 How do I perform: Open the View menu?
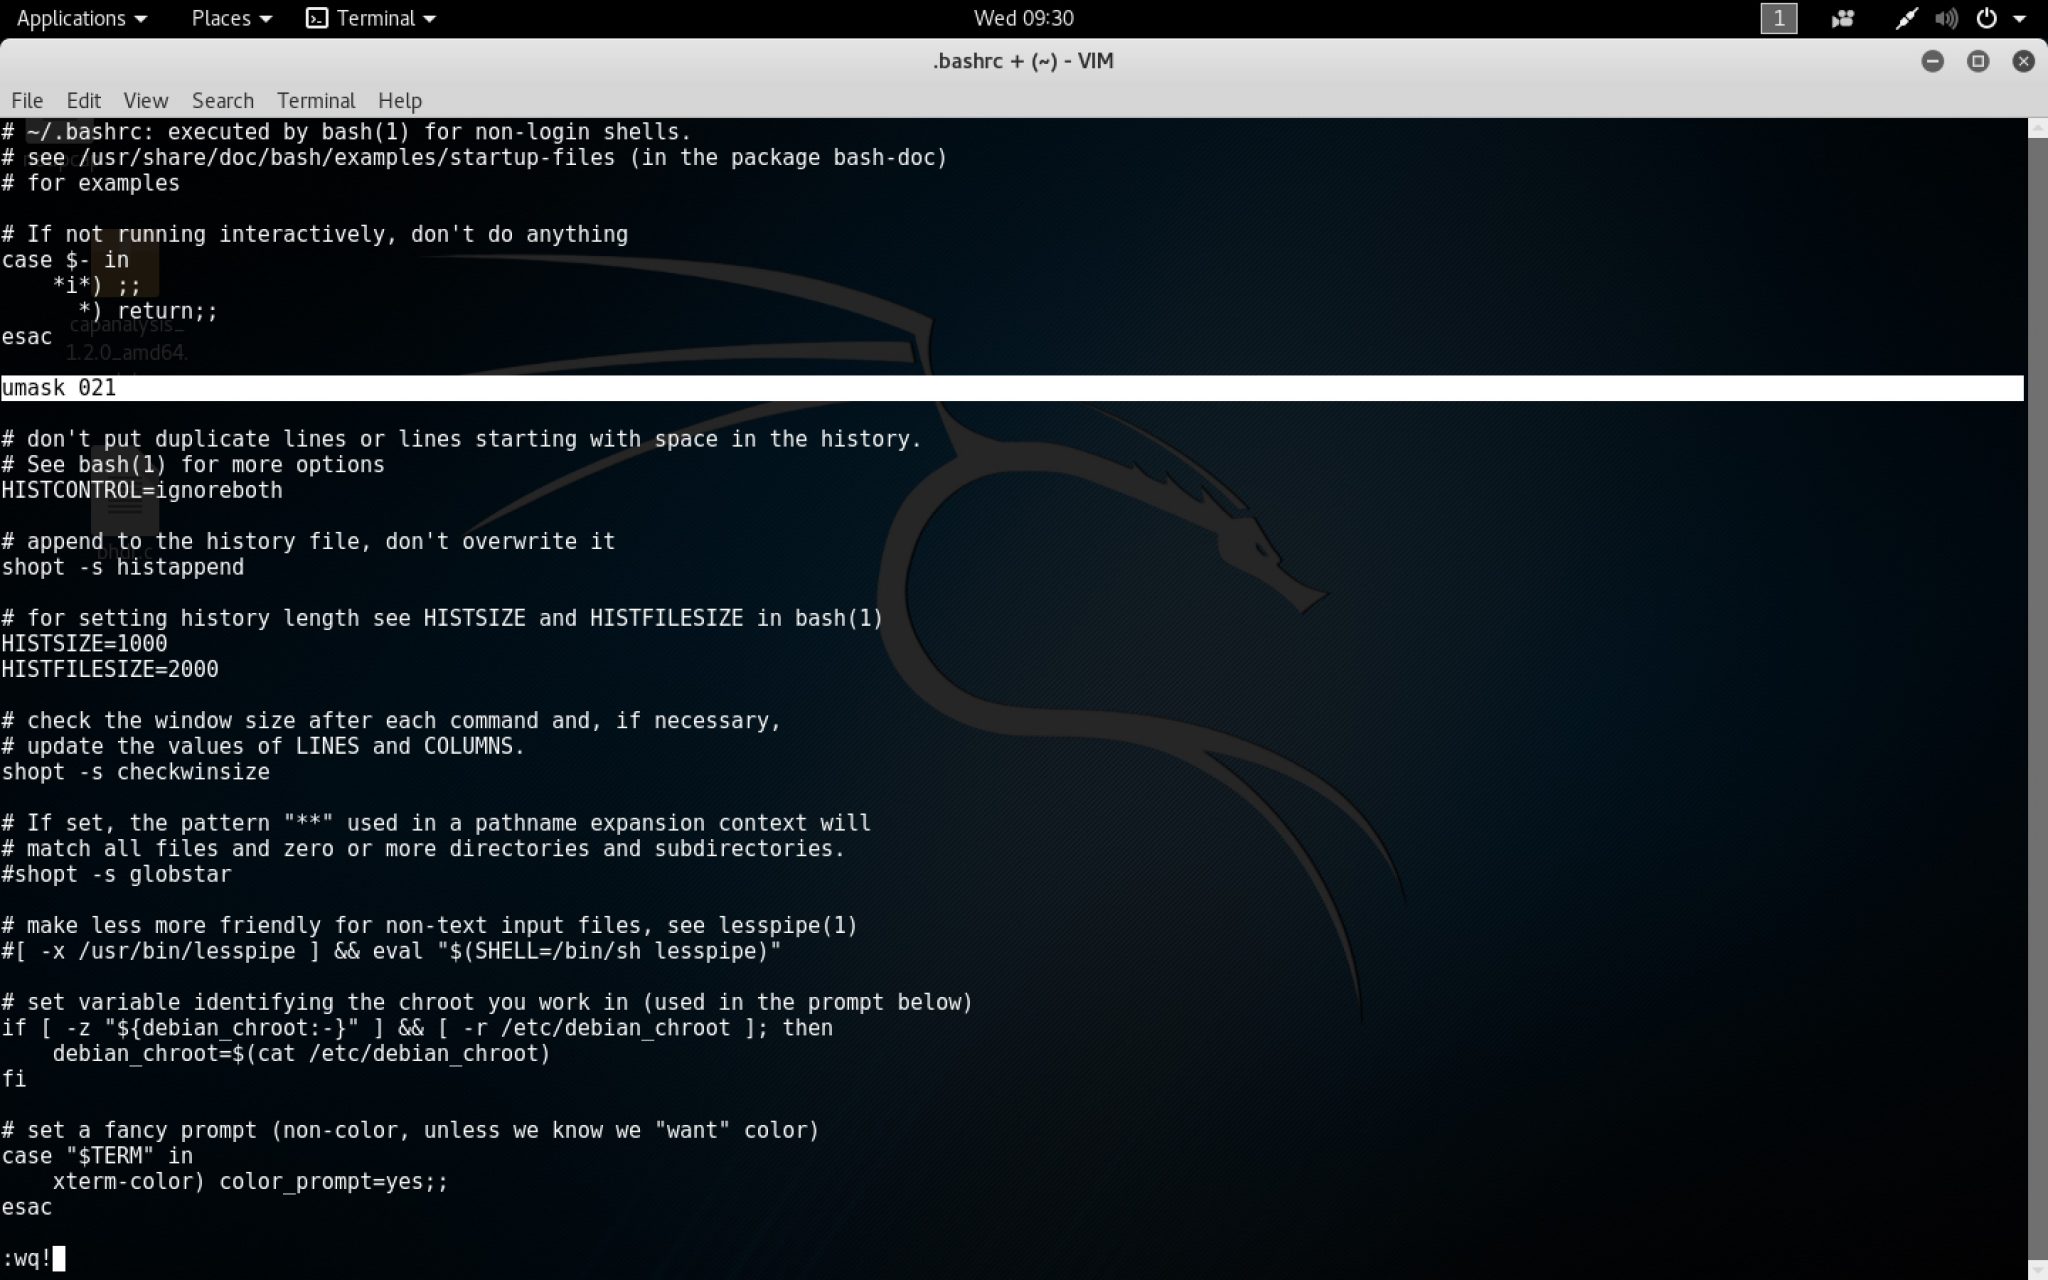click(x=145, y=100)
